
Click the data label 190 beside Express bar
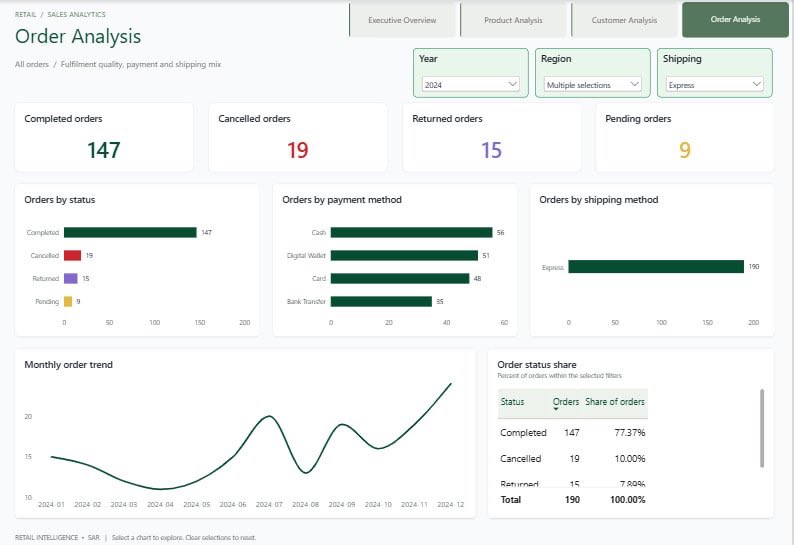(x=753, y=266)
